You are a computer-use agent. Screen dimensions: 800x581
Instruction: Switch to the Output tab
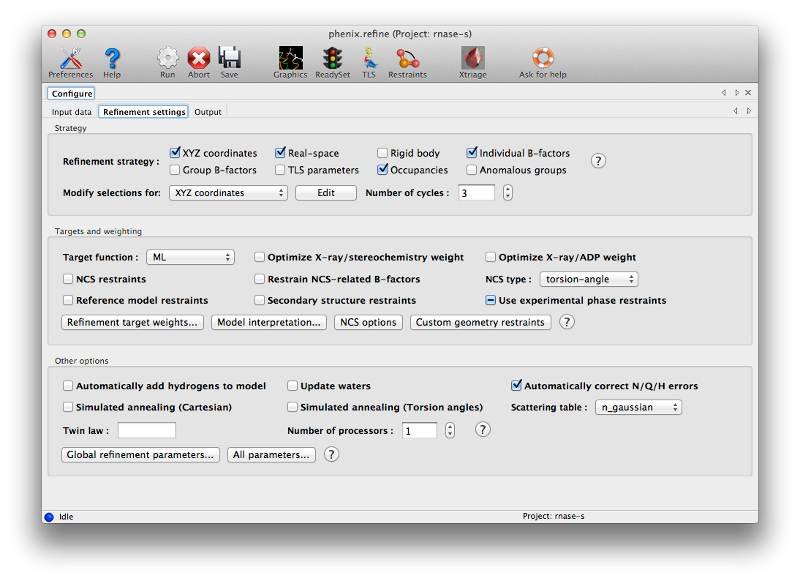(207, 112)
